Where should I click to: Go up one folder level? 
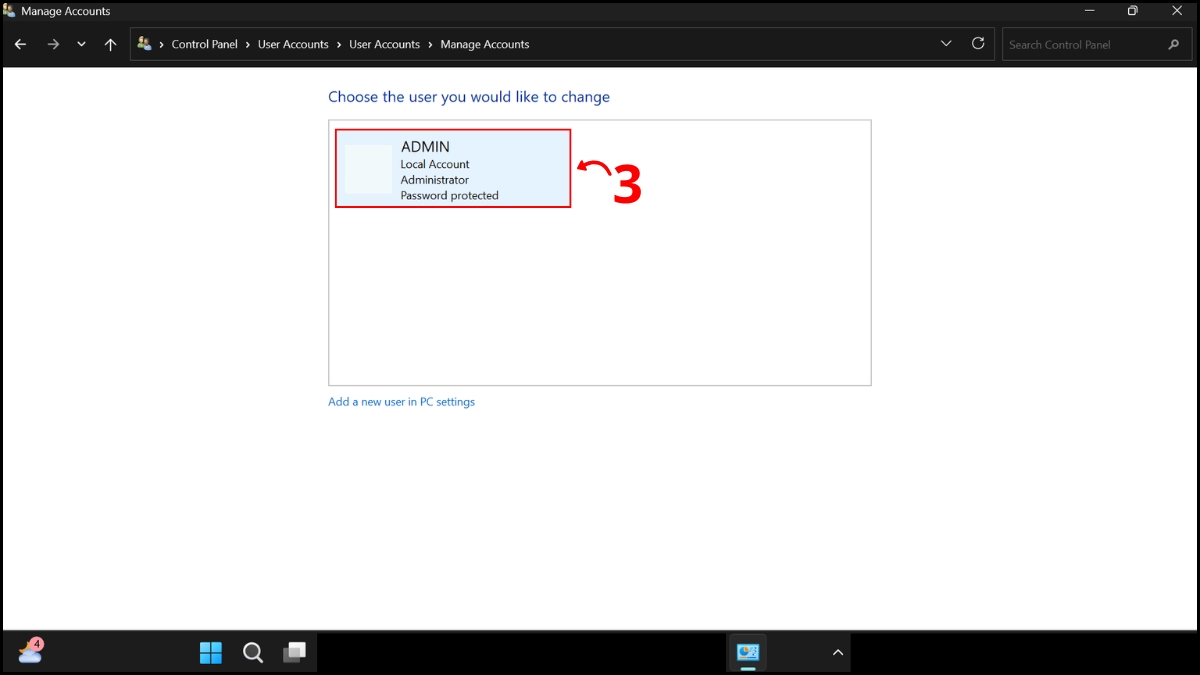(110, 44)
